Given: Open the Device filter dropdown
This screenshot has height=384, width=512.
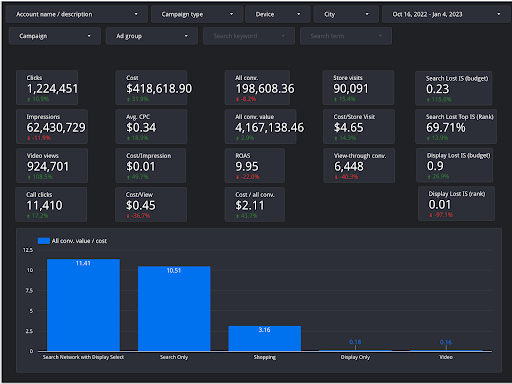Looking at the screenshot, I should (x=278, y=14).
